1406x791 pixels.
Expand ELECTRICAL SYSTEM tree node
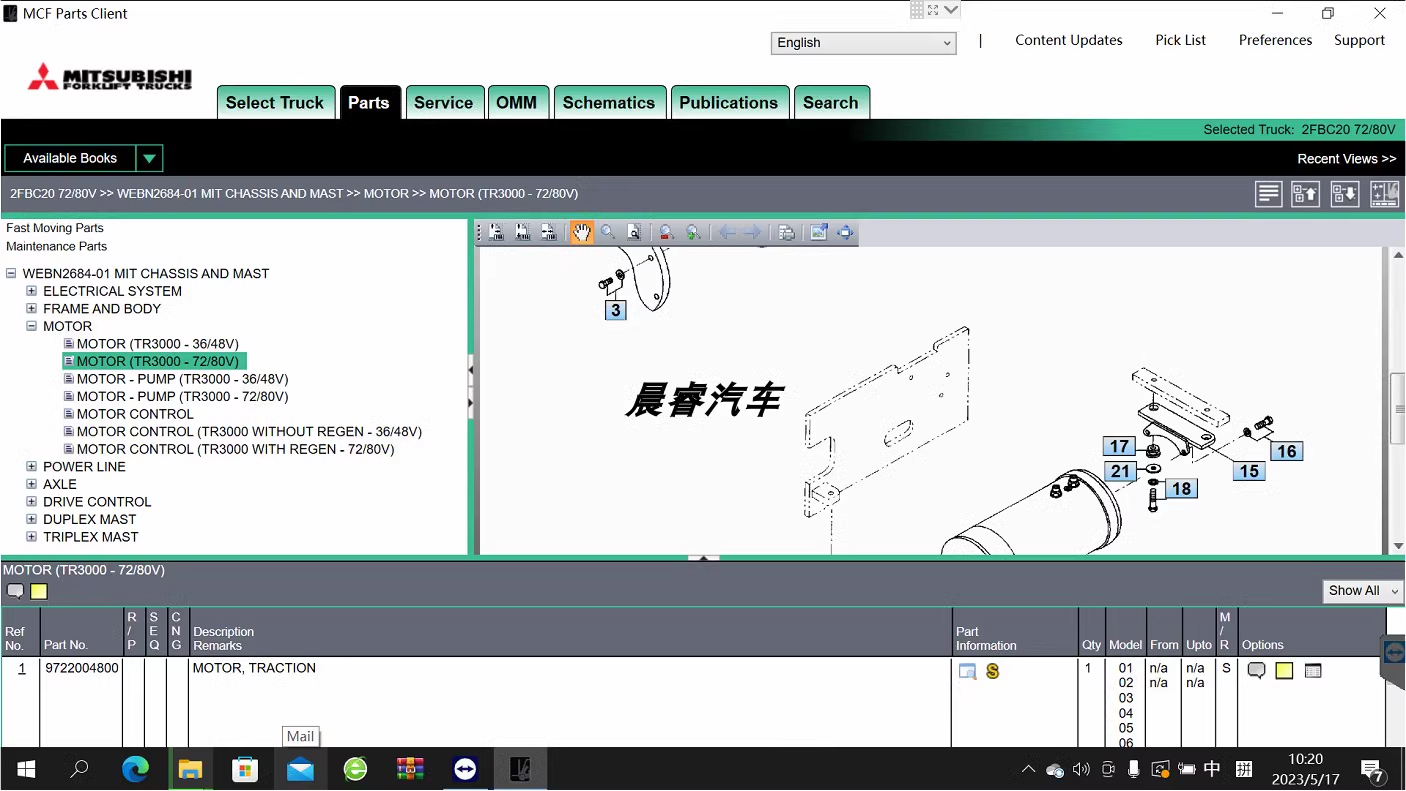31,291
